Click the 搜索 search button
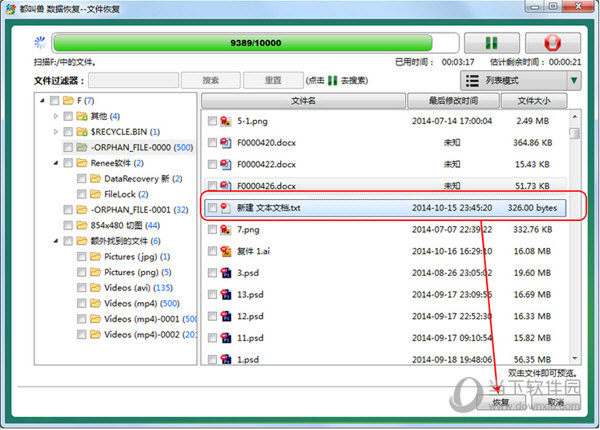Image resolution: width=600 pixels, height=430 pixels. click(x=211, y=80)
